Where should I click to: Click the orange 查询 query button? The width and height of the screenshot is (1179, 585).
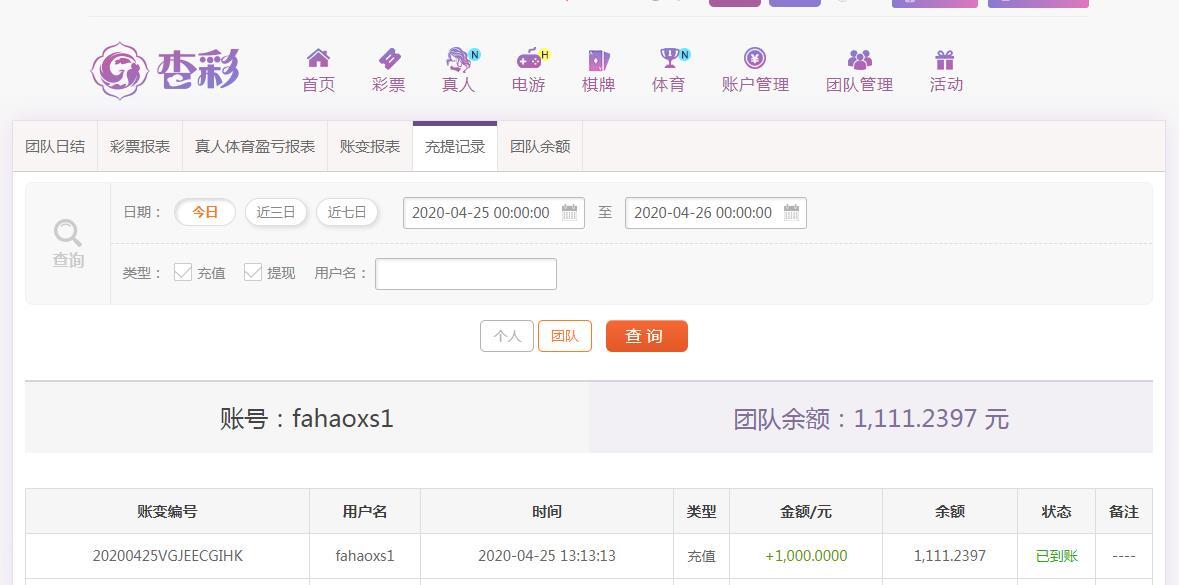(x=646, y=336)
